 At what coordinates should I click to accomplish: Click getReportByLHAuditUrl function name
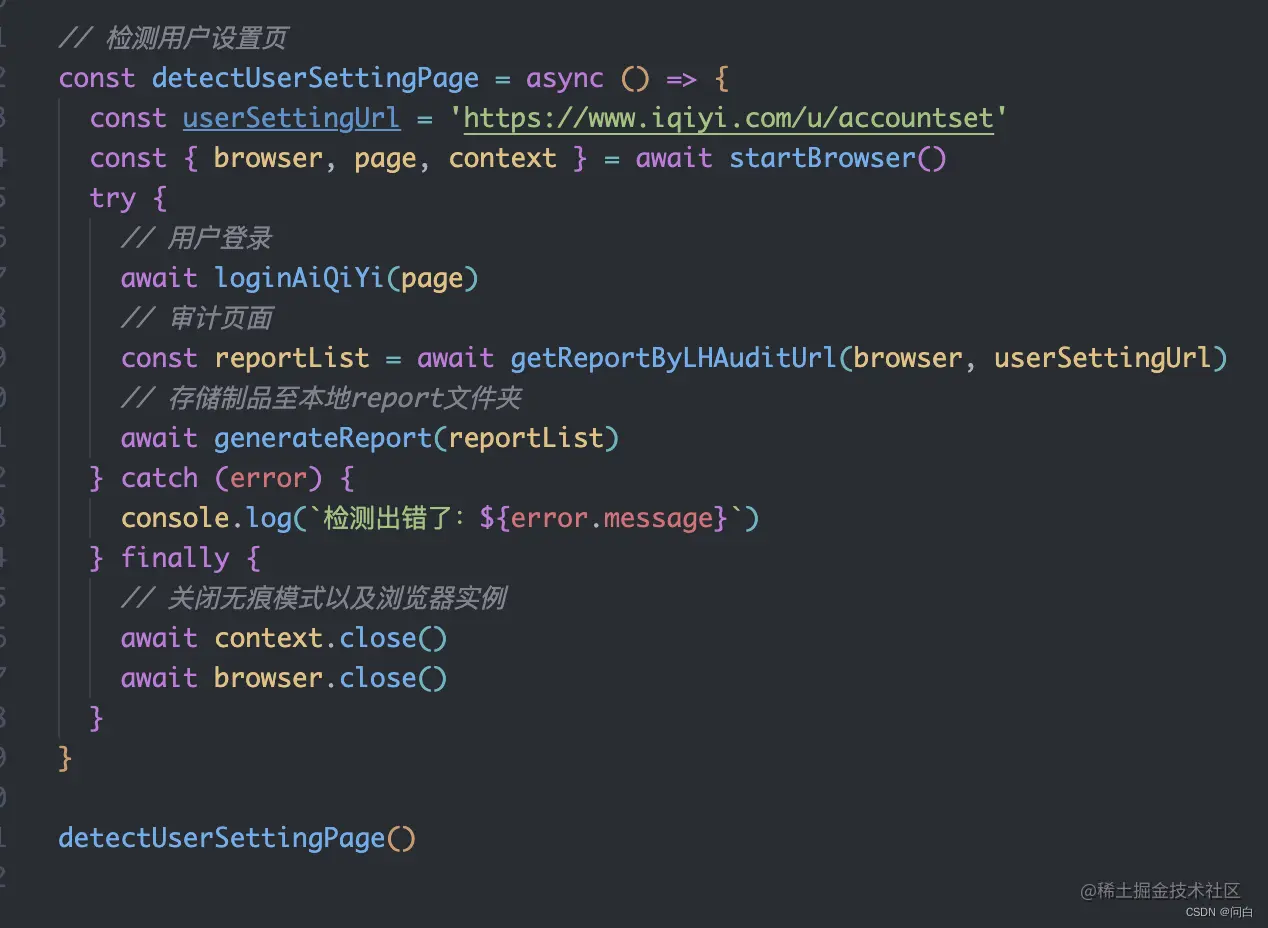click(674, 358)
